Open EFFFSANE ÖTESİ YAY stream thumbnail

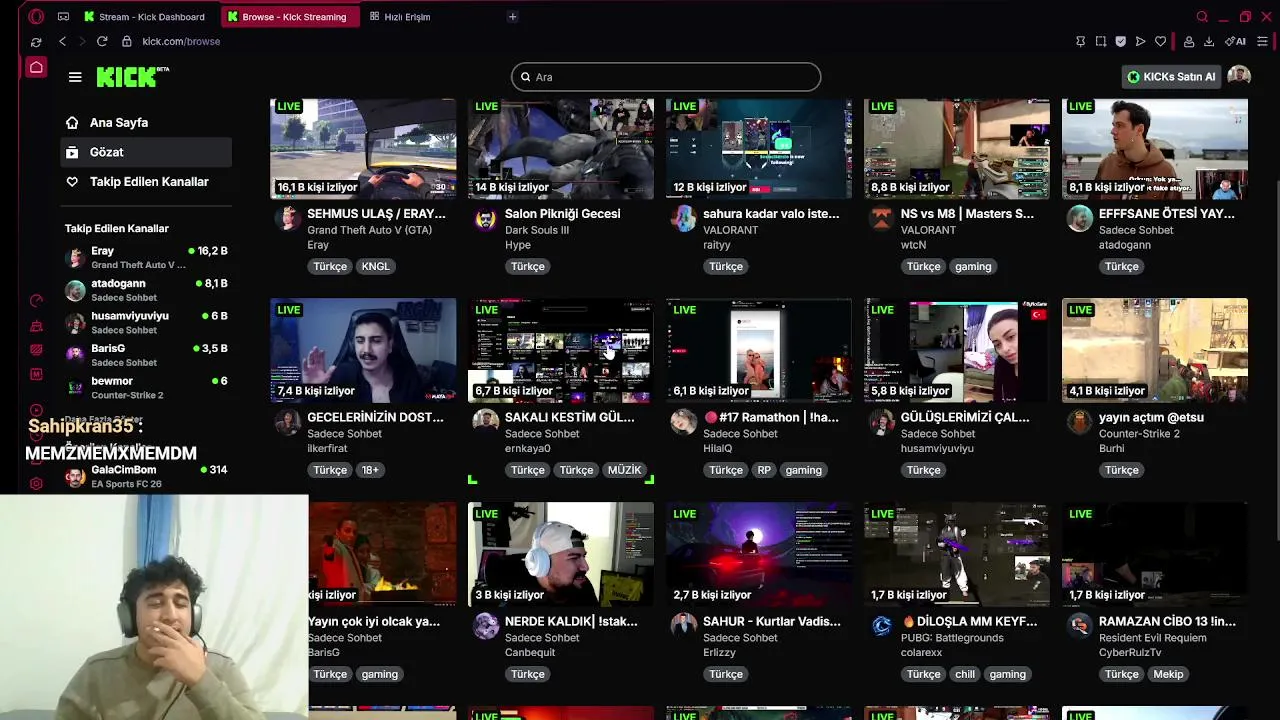(x=1155, y=148)
